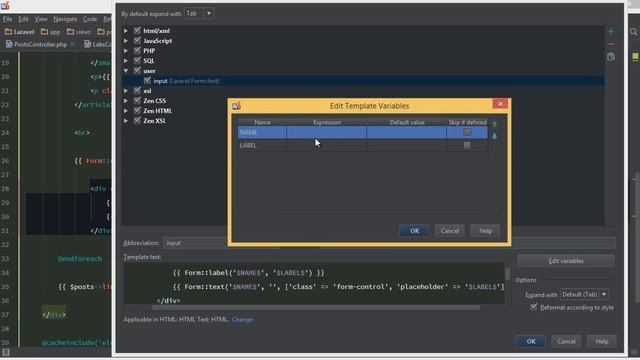Screen dimensions: 640x360
Task: Select the NAME variable row
Action: pyautogui.click(x=362, y=132)
